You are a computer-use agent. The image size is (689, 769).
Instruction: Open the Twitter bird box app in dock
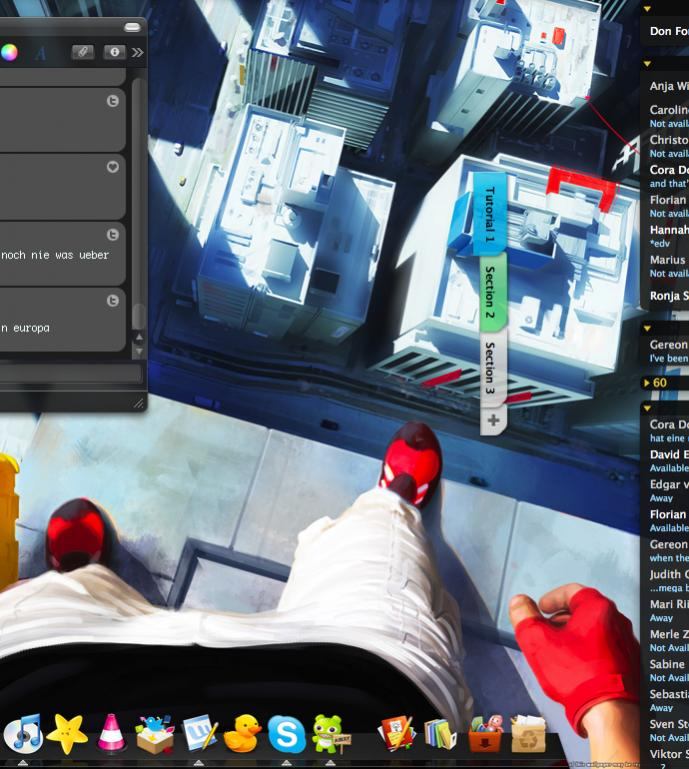pos(155,734)
